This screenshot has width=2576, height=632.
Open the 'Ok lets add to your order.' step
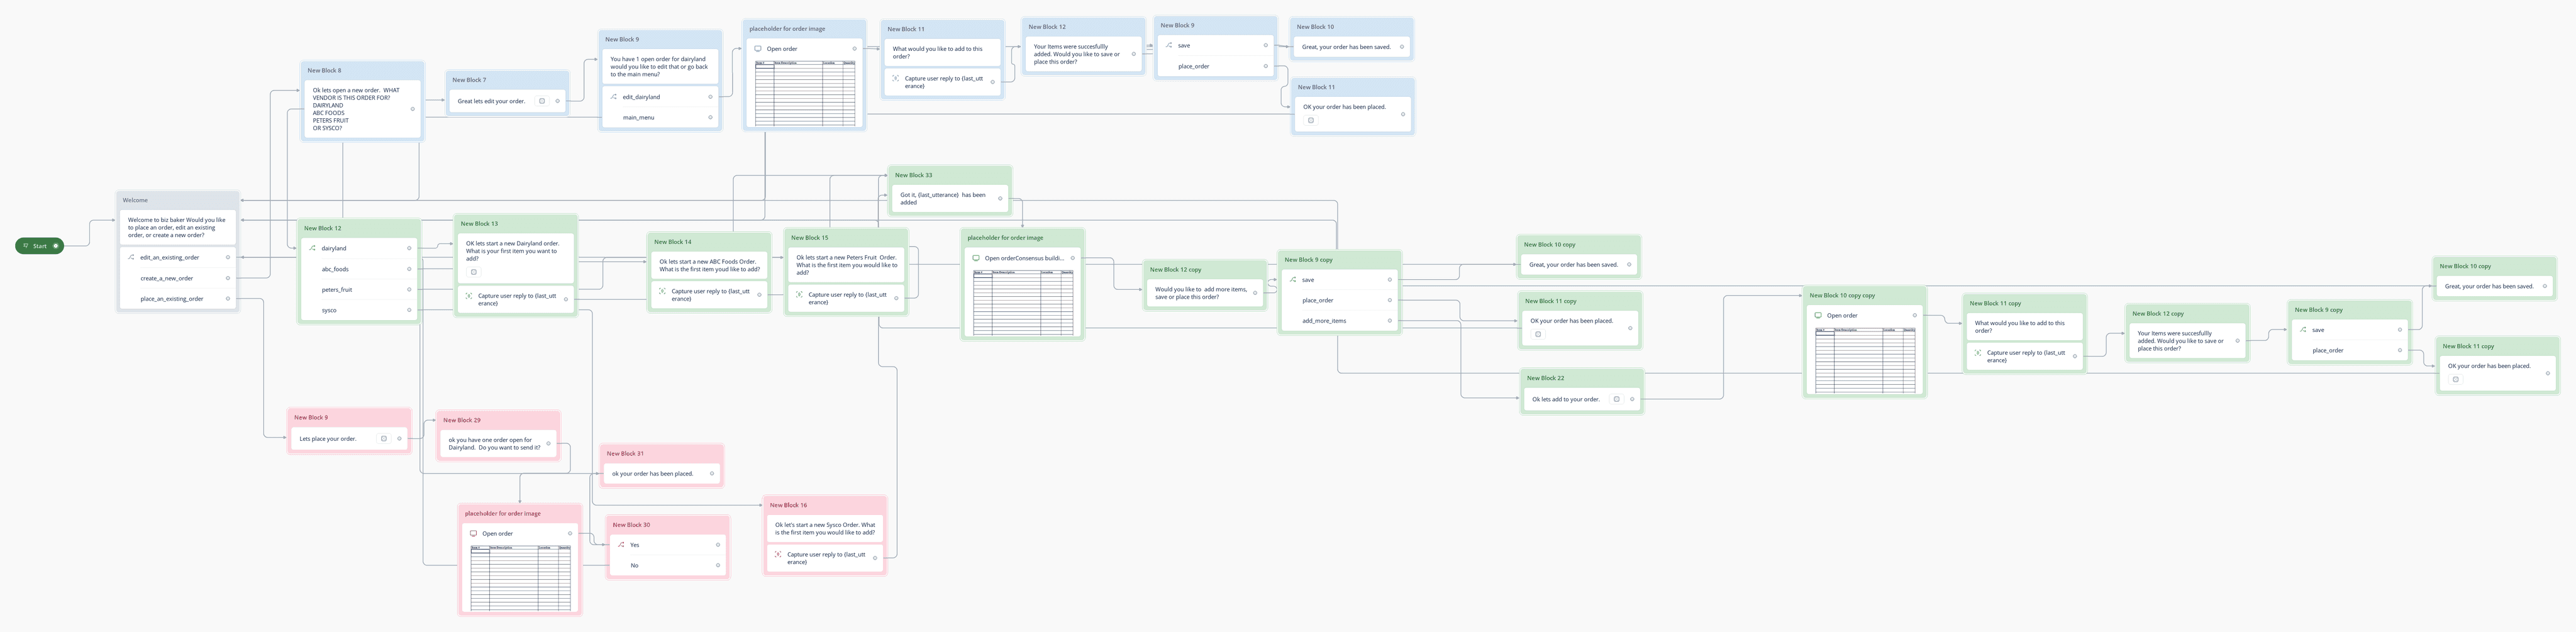[1581, 399]
